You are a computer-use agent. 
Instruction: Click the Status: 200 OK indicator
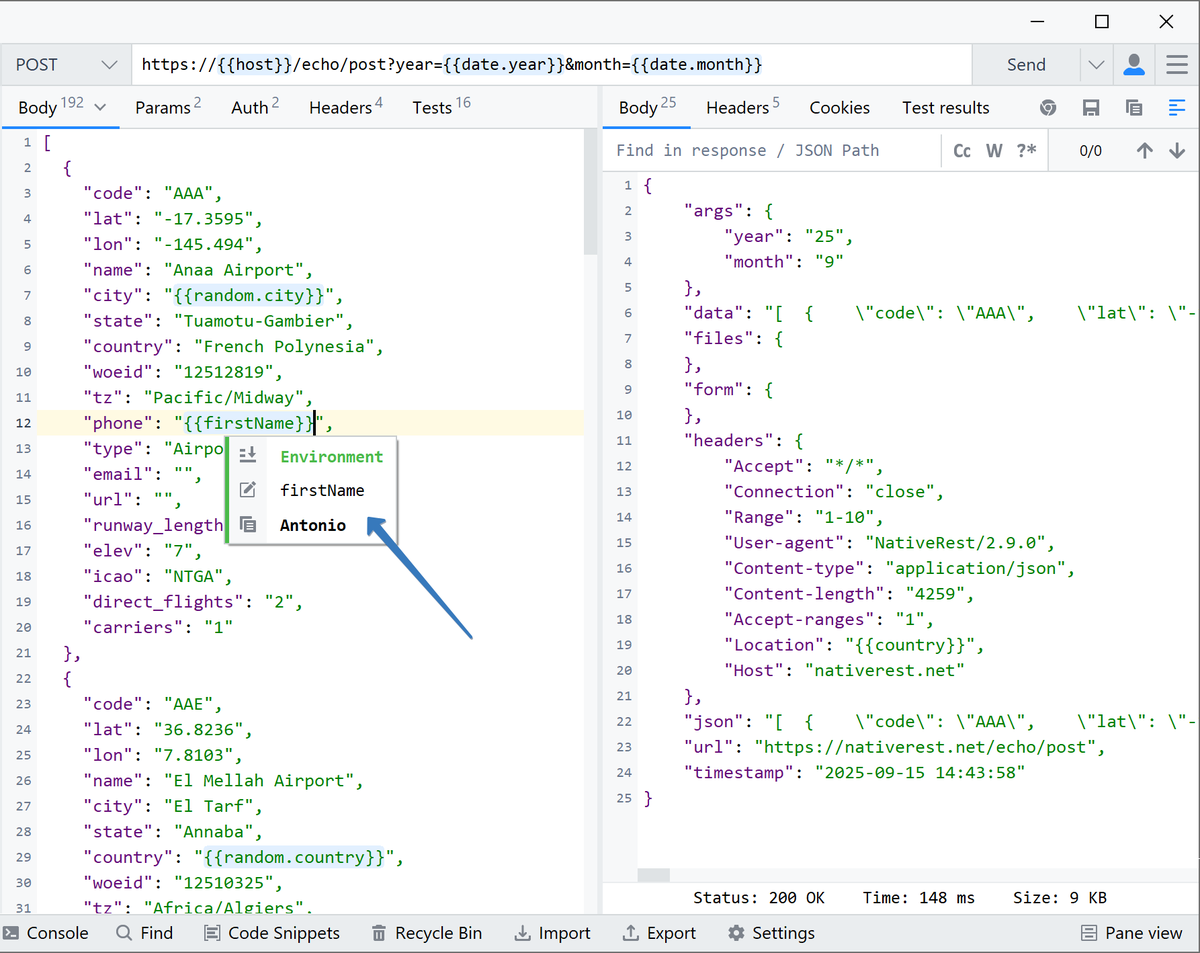(x=758, y=898)
